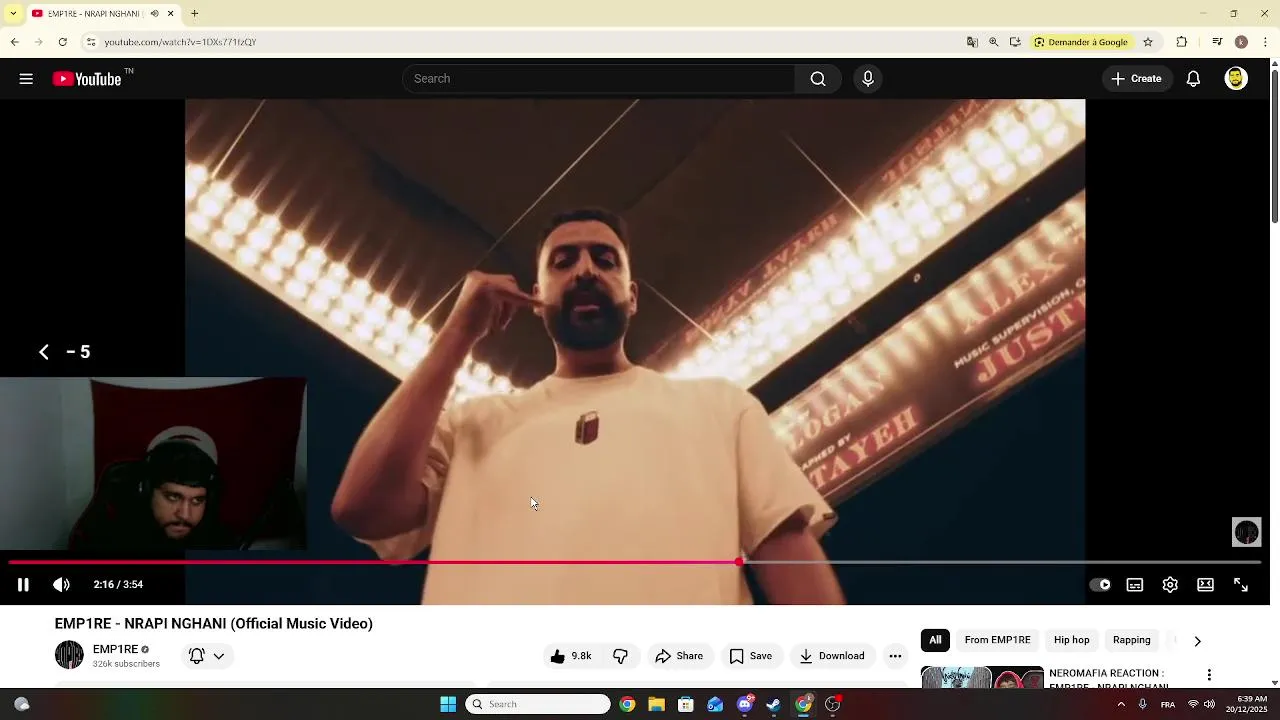
Task: Mute the tab via speaker icon
Action: (x=154, y=13)
